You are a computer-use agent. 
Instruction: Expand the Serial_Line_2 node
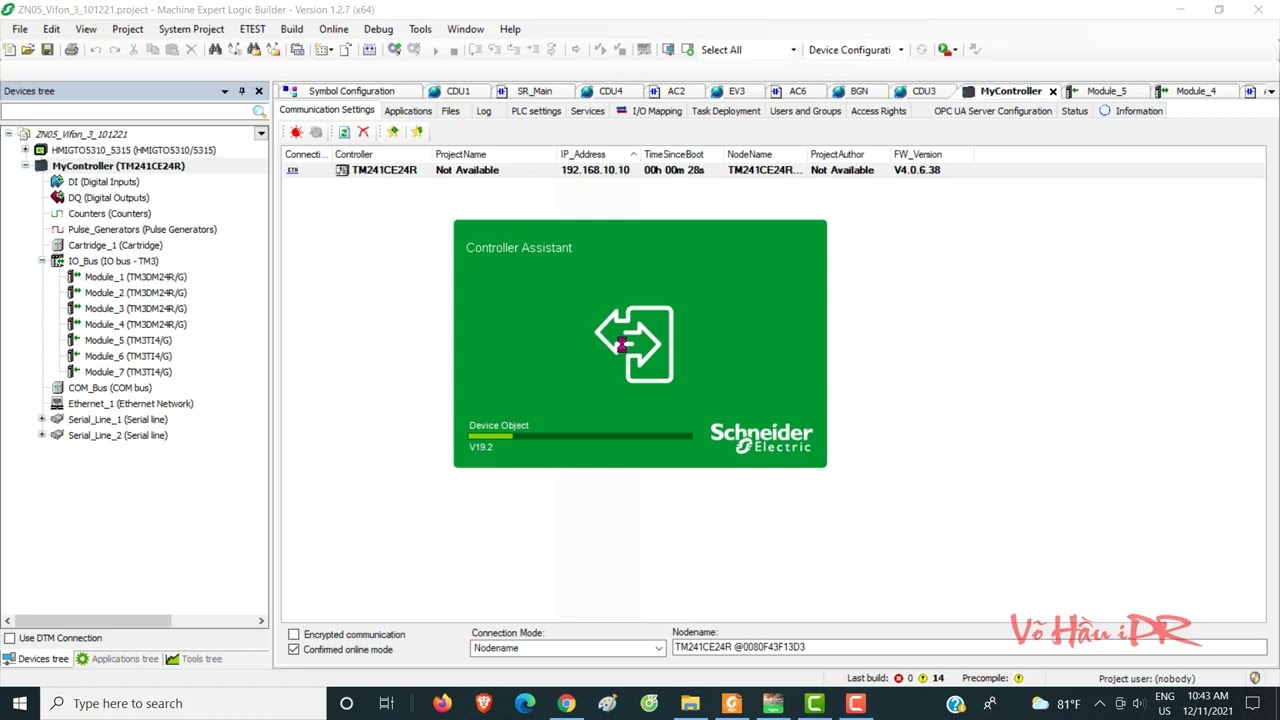pyautogui.click(x=42, y=435)
